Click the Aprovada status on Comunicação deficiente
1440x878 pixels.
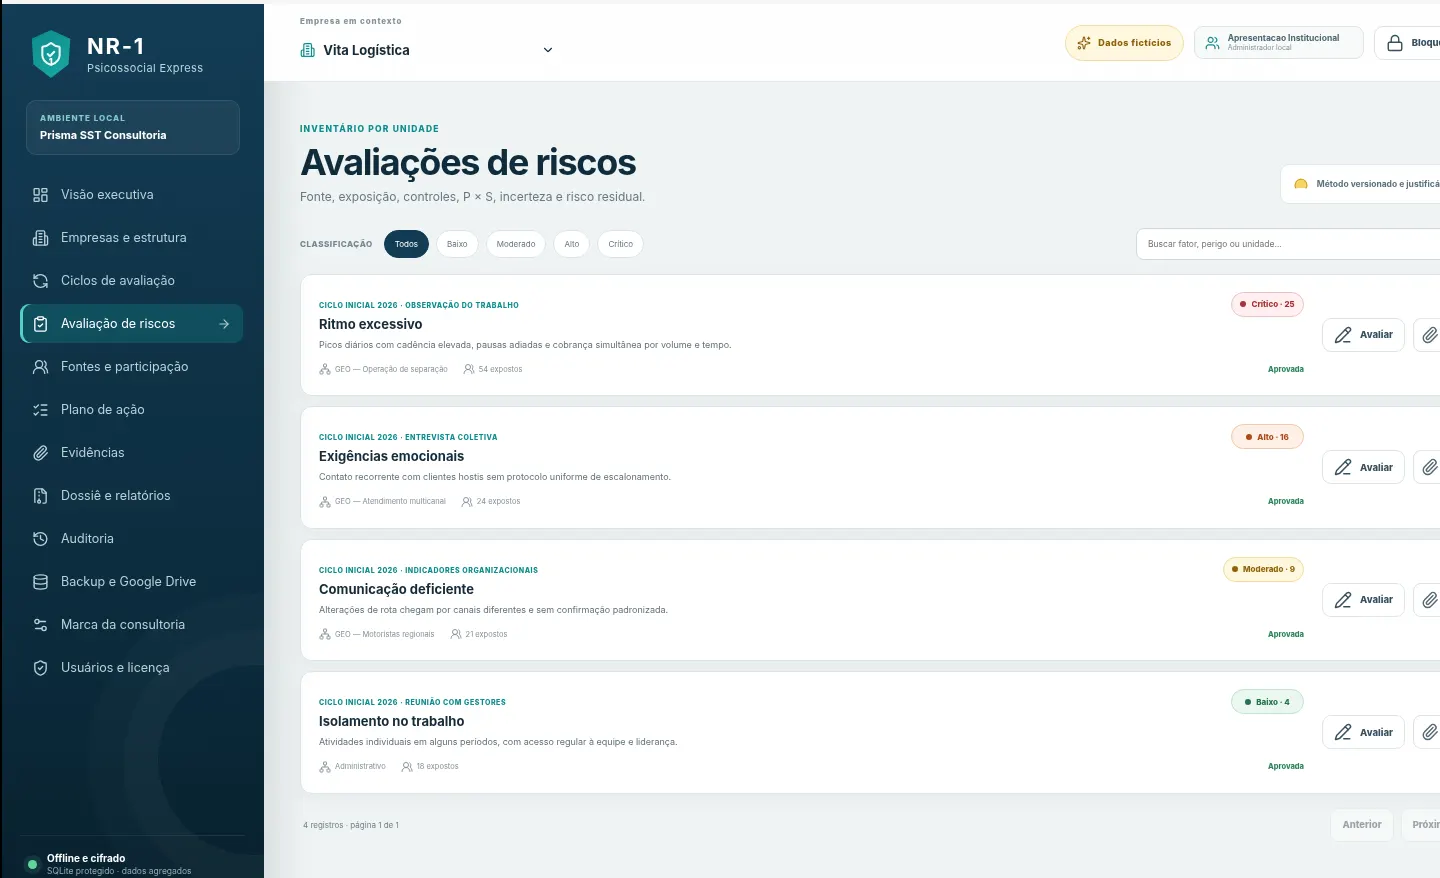click(x=1286, y=634)
